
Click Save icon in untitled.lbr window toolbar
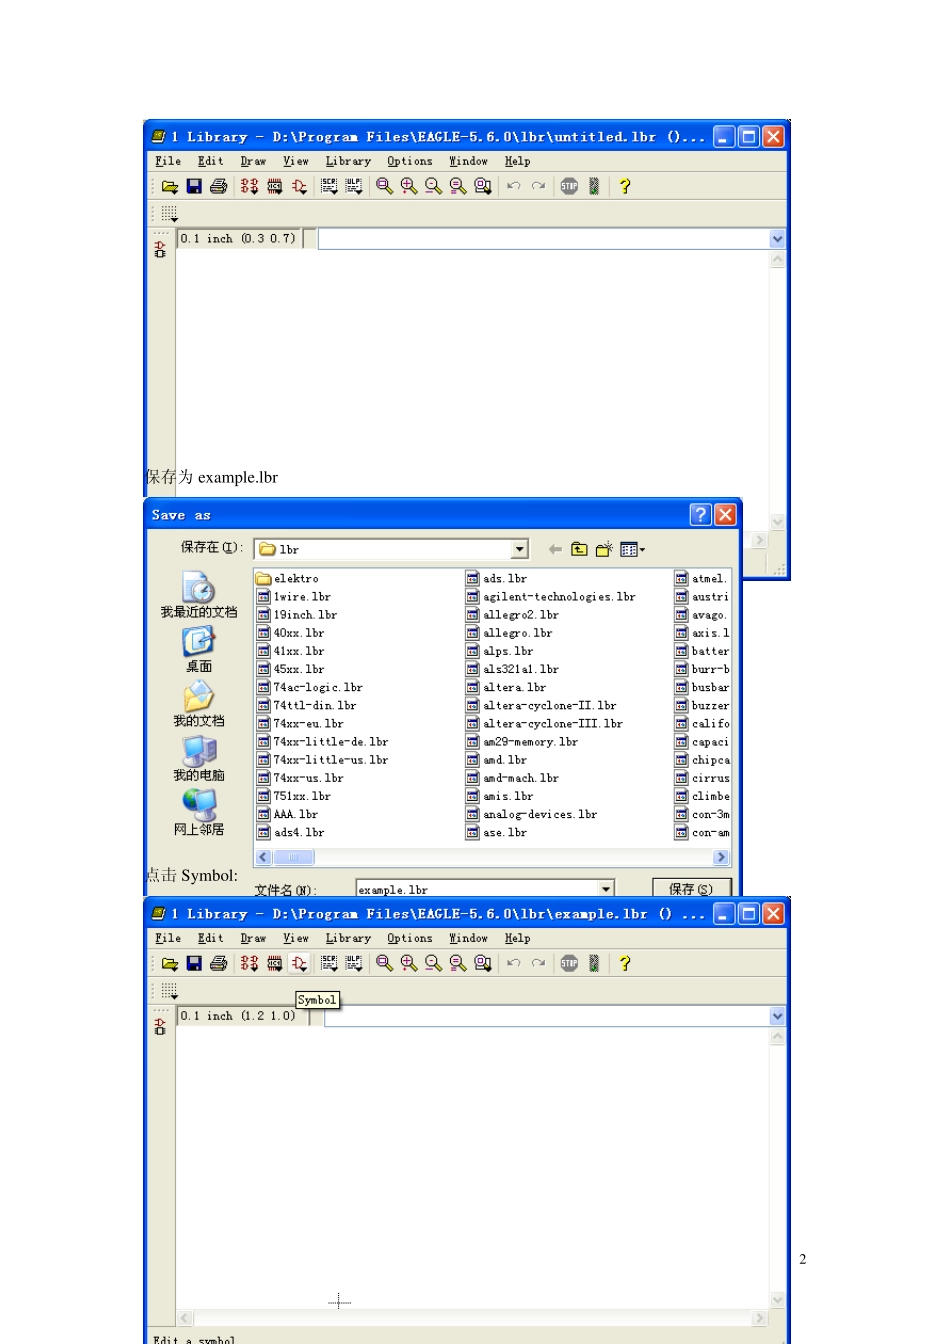pyautogui.click(x=194, y=186)
